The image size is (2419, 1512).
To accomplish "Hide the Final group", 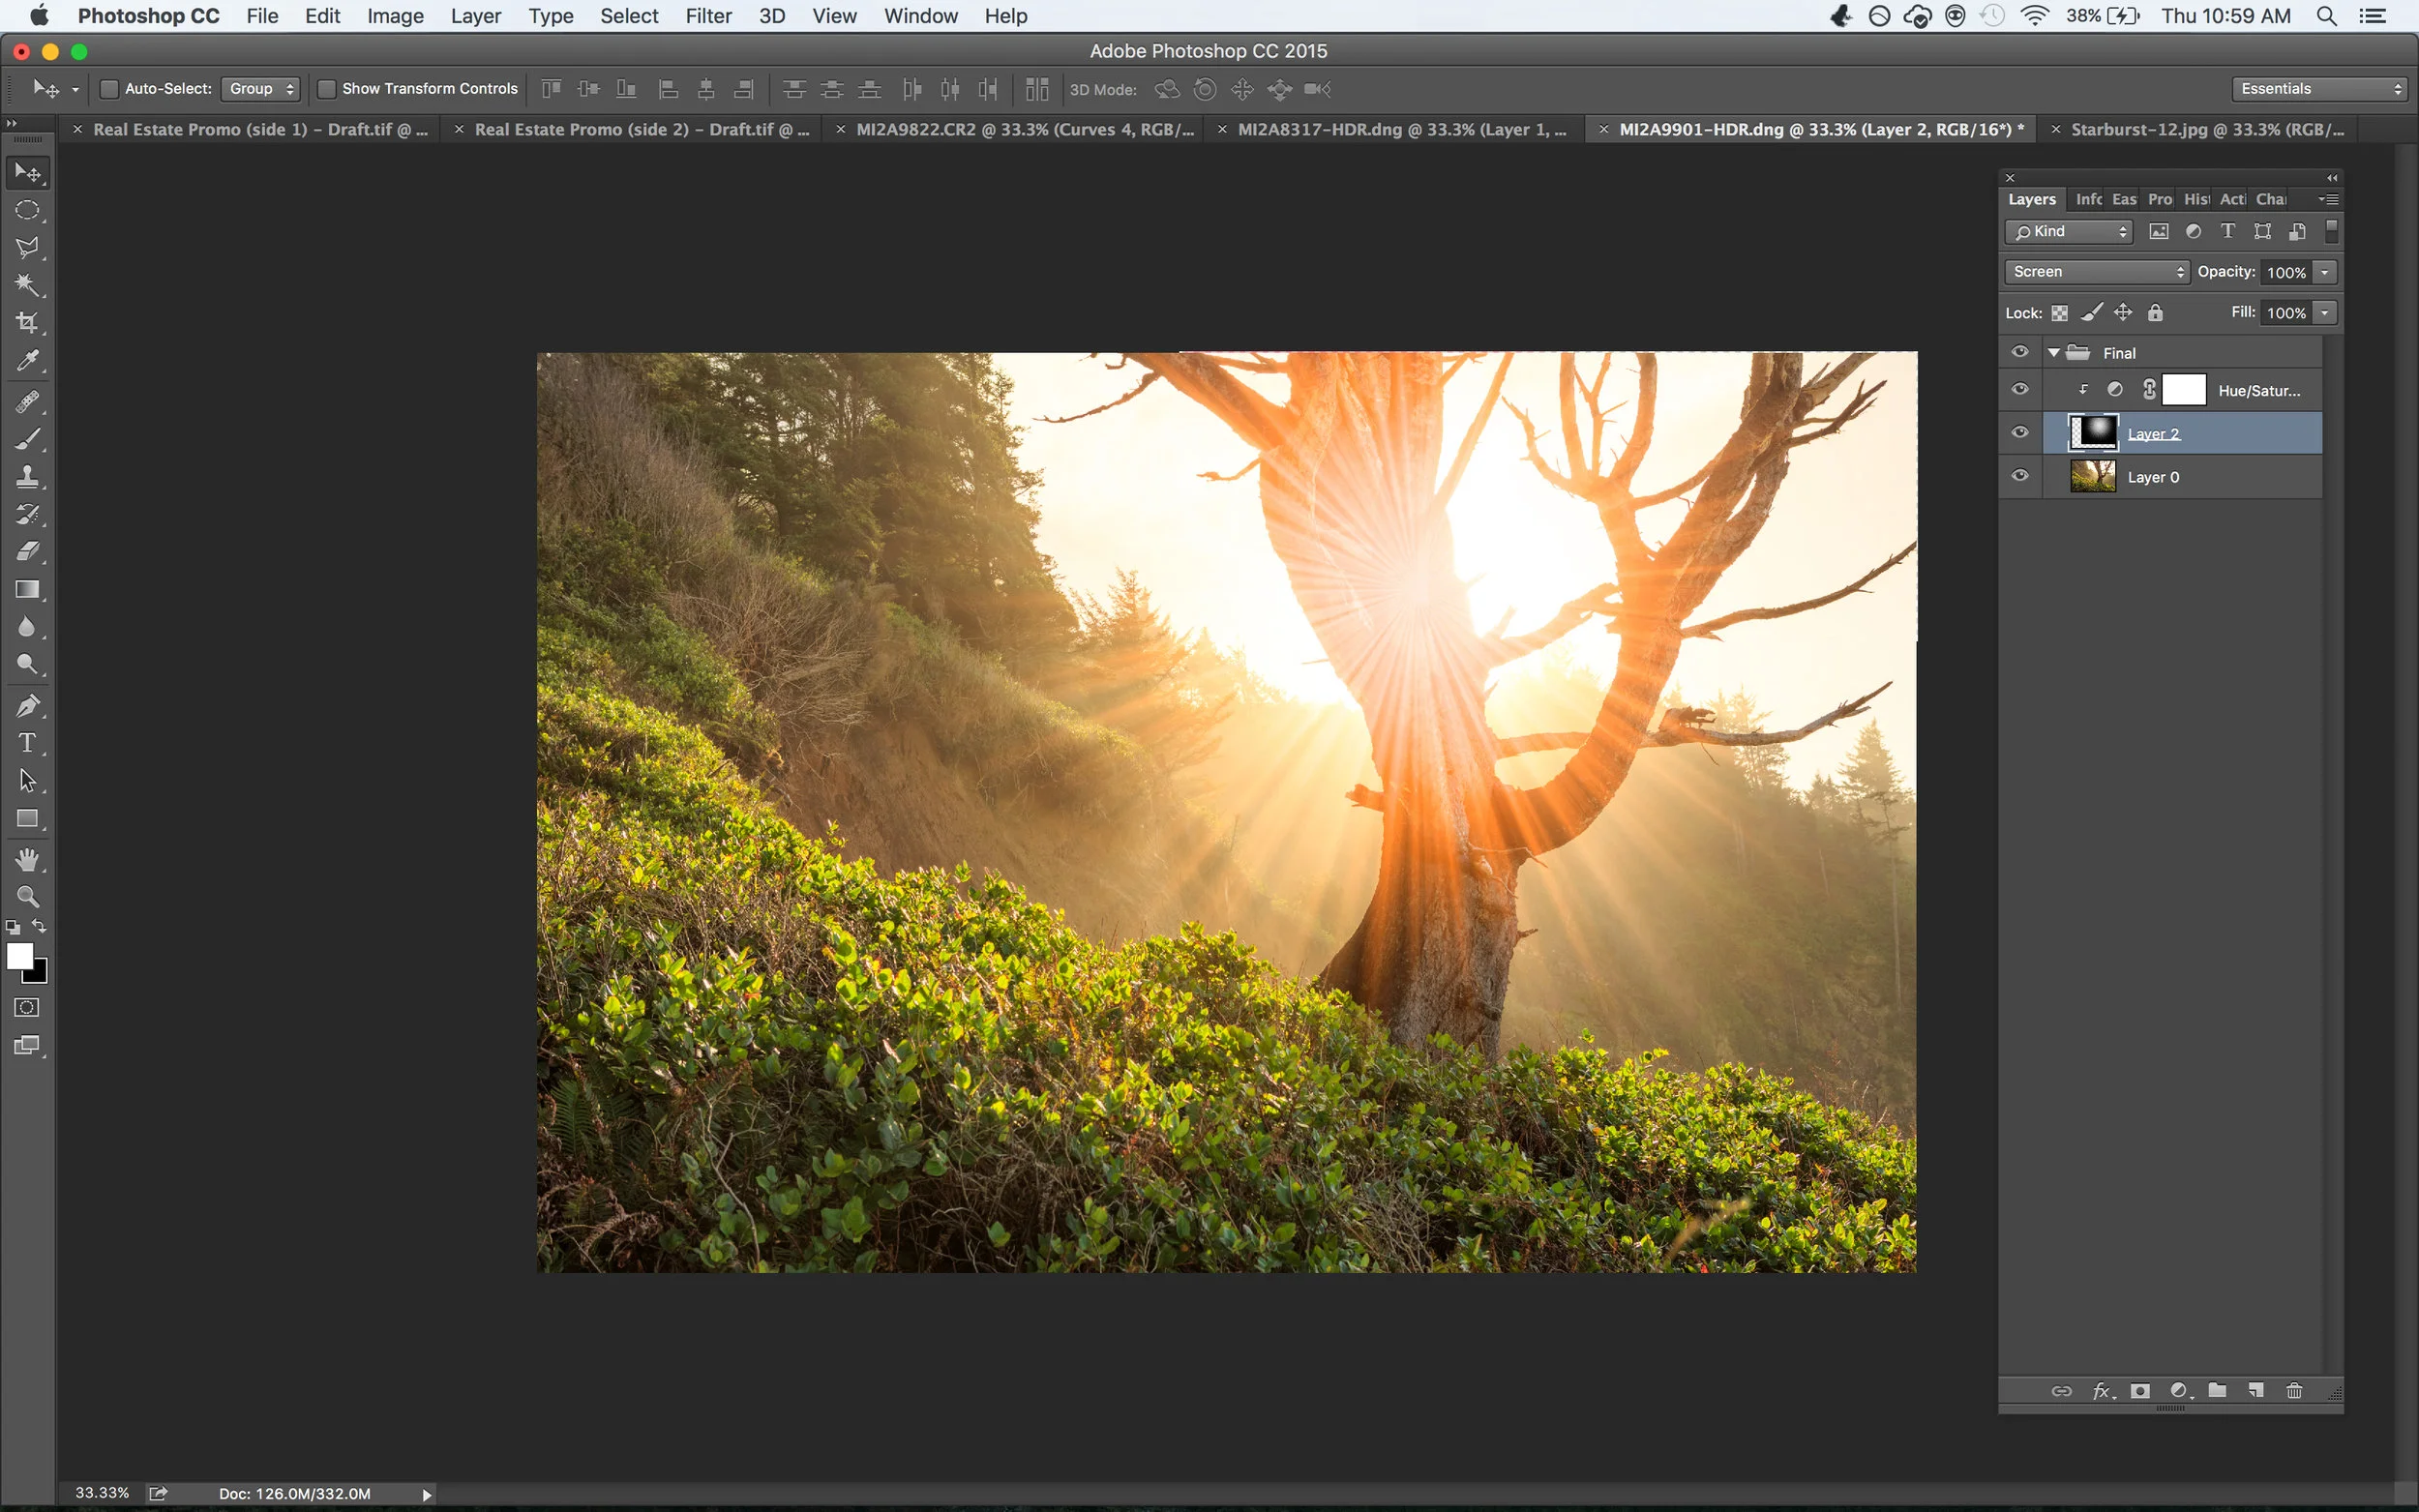I will pyautogui.click(x=2020, y=352).
